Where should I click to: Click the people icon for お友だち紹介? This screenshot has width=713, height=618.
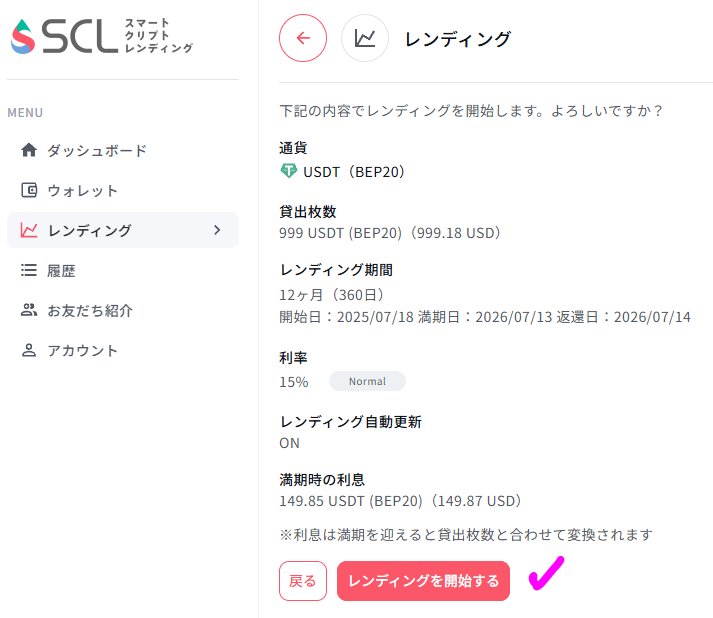pyautogui.click(x=29, y=310)
